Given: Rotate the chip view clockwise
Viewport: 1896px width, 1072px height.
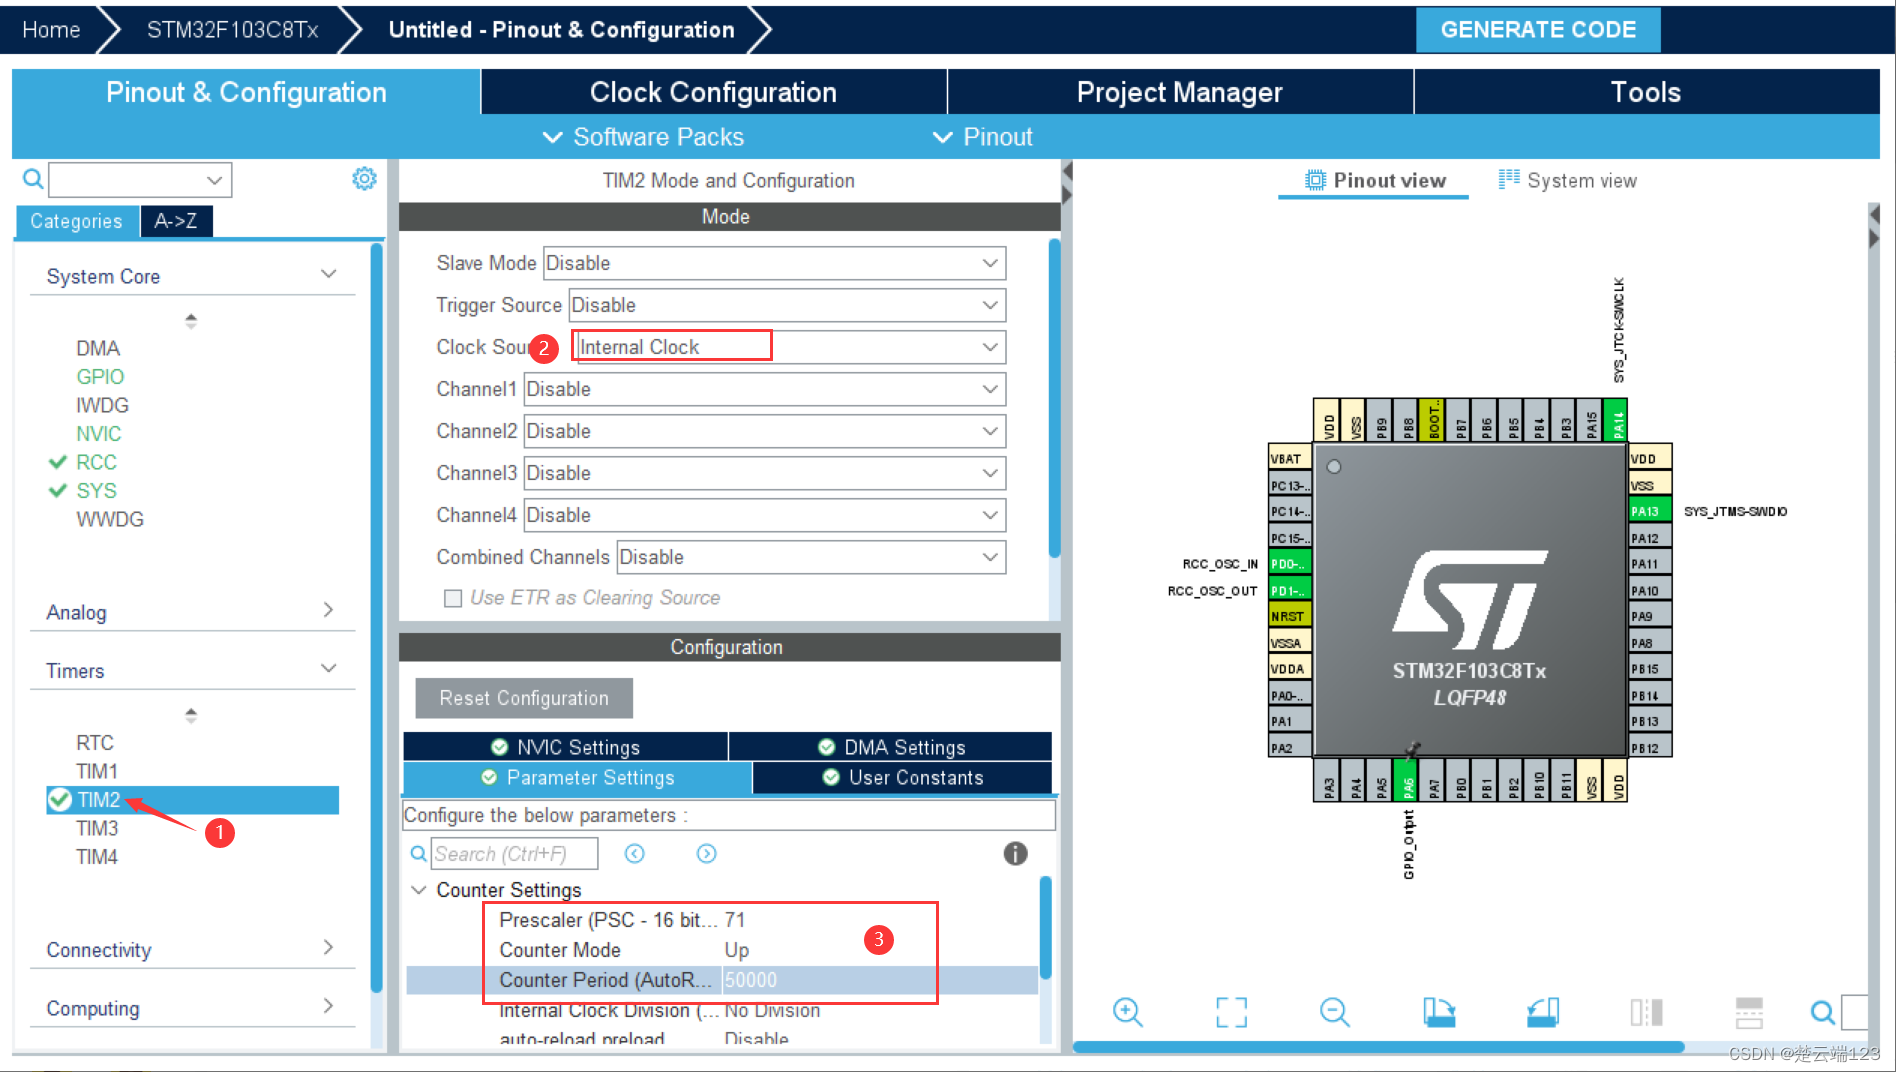Looking at the screenshot, I should (1439, 1012).
